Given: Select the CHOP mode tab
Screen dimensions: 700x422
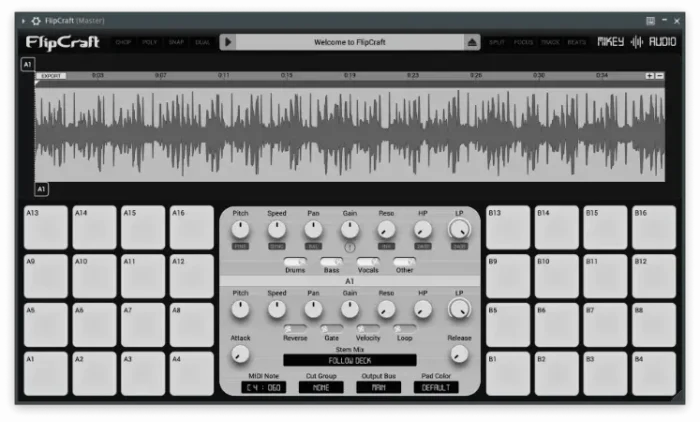Looking at the screenshot, I should tap(123, 43).
